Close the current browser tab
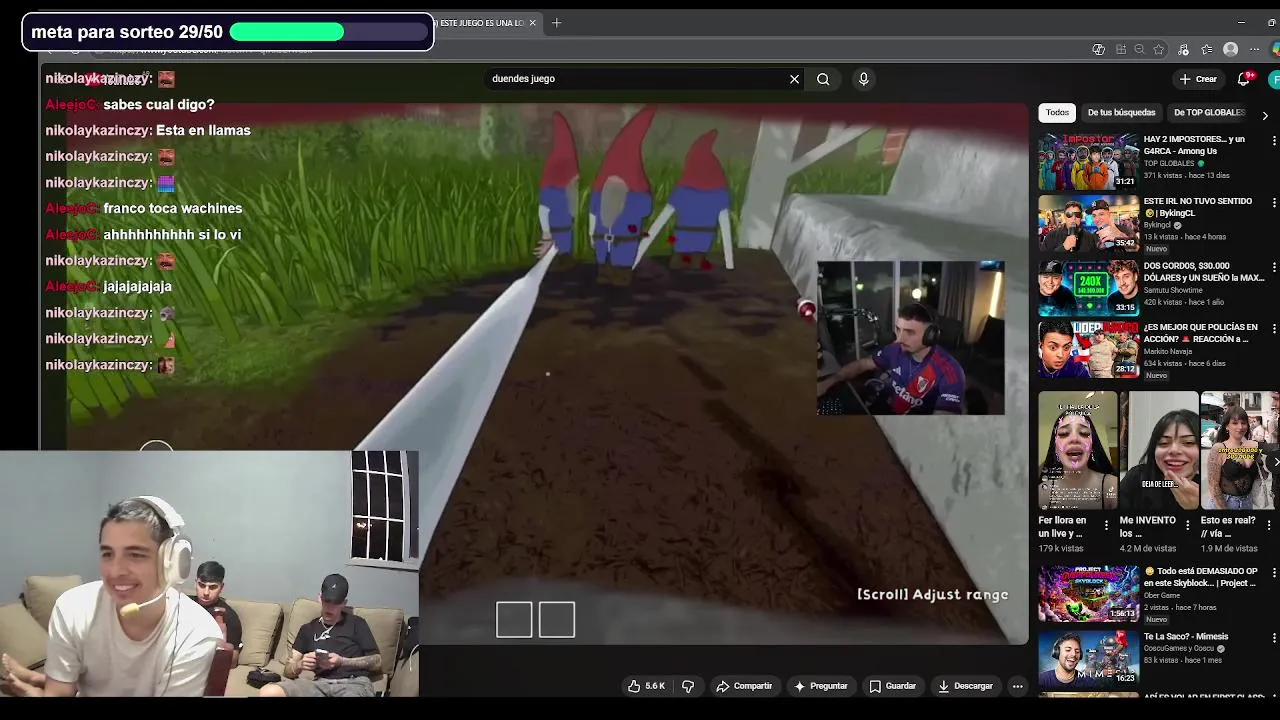1280x720 pixels. pyautogui.click(x=532, y=23)
